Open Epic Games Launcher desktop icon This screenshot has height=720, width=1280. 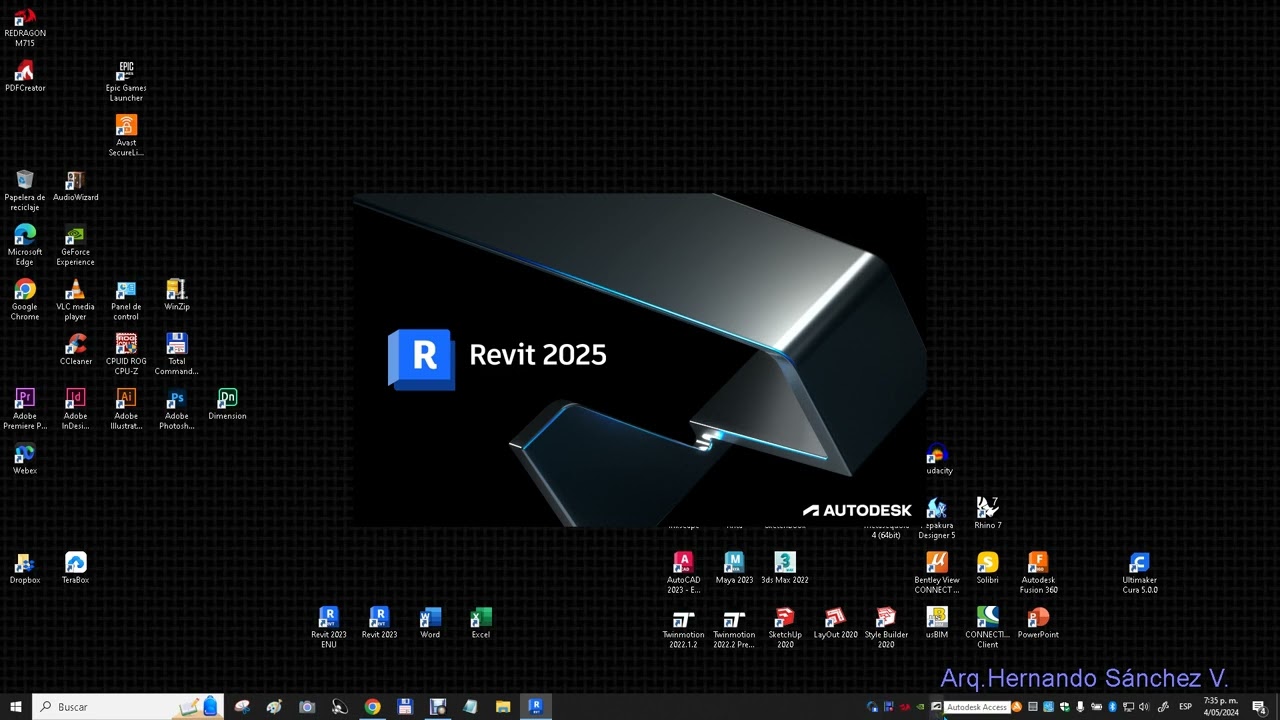[x=126, y=81]
